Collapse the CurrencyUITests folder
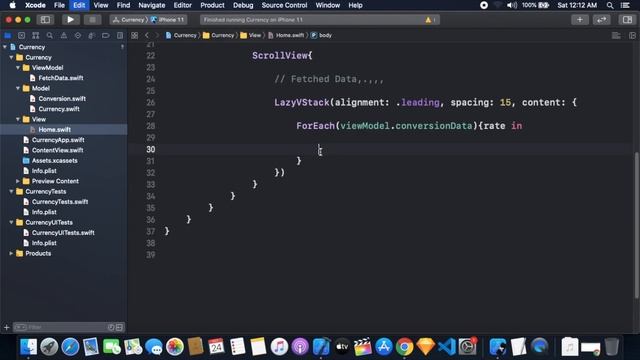The width and height of the screenshot is (640, 360). [x=11, y=222]
